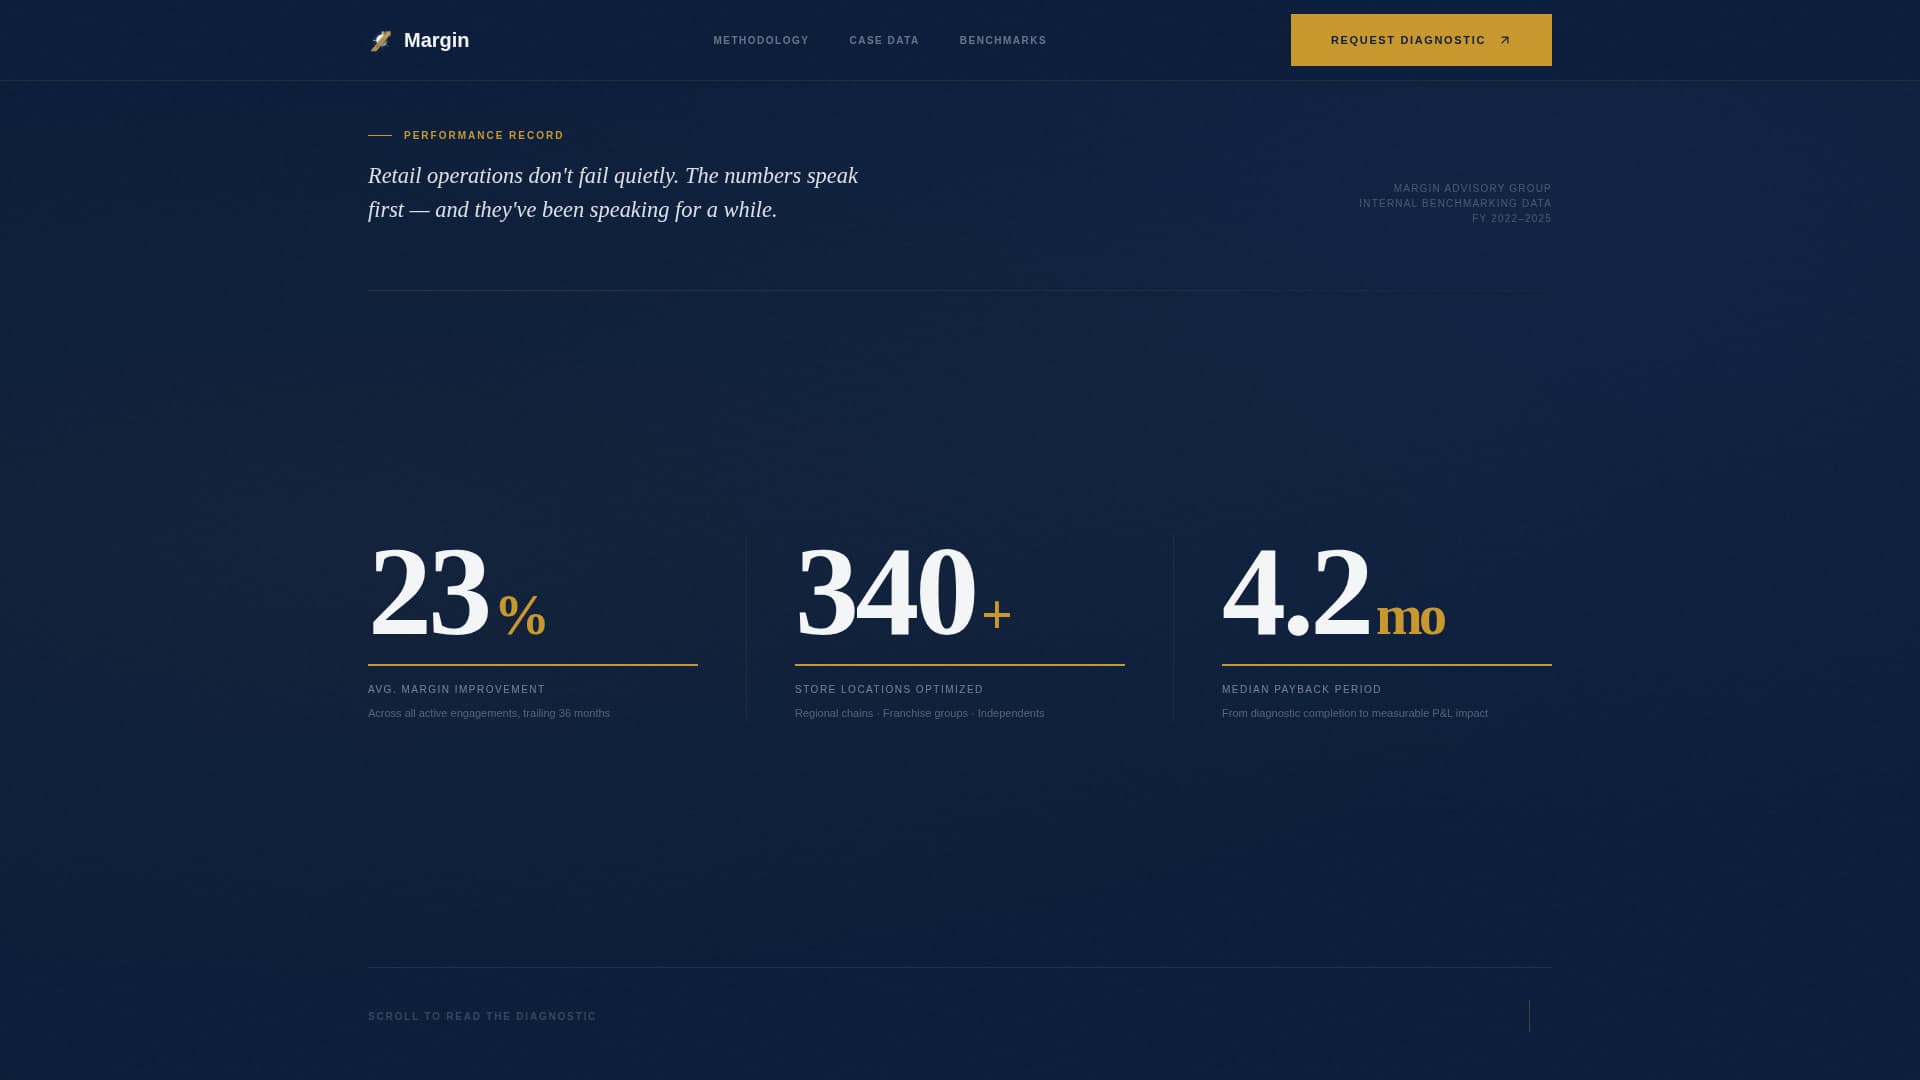Click 'Across all active engagements' caption
This screenshot has height=1080, width=1920.
pos(489,713)
